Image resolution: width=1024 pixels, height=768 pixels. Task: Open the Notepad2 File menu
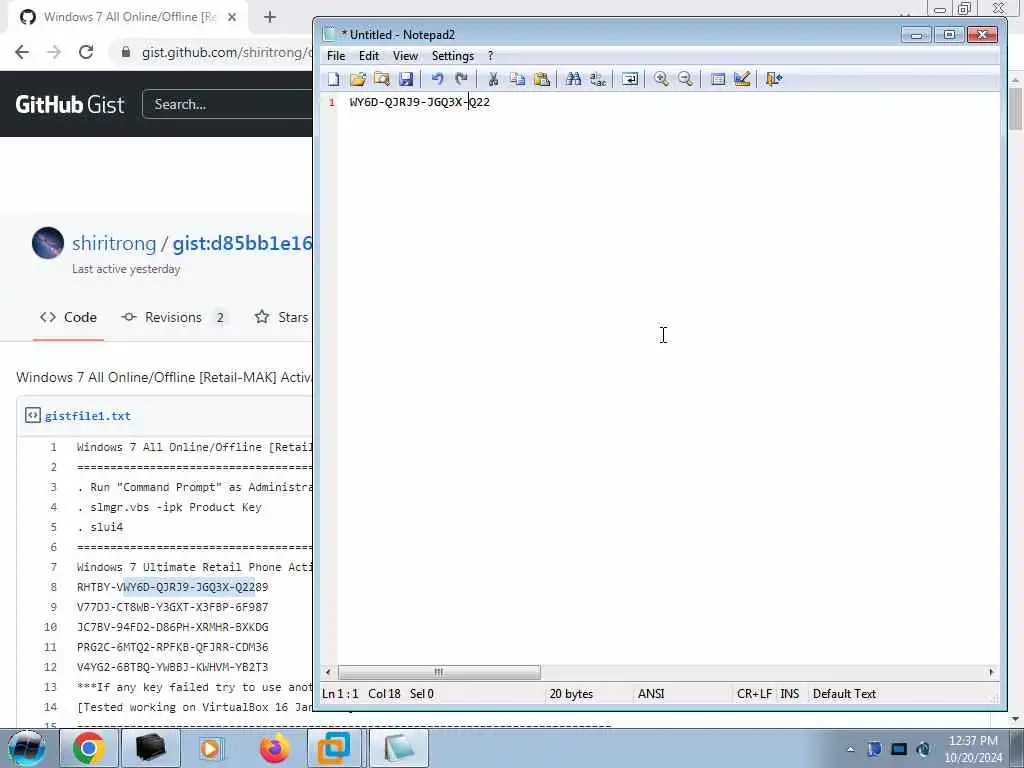click(336, 56)
